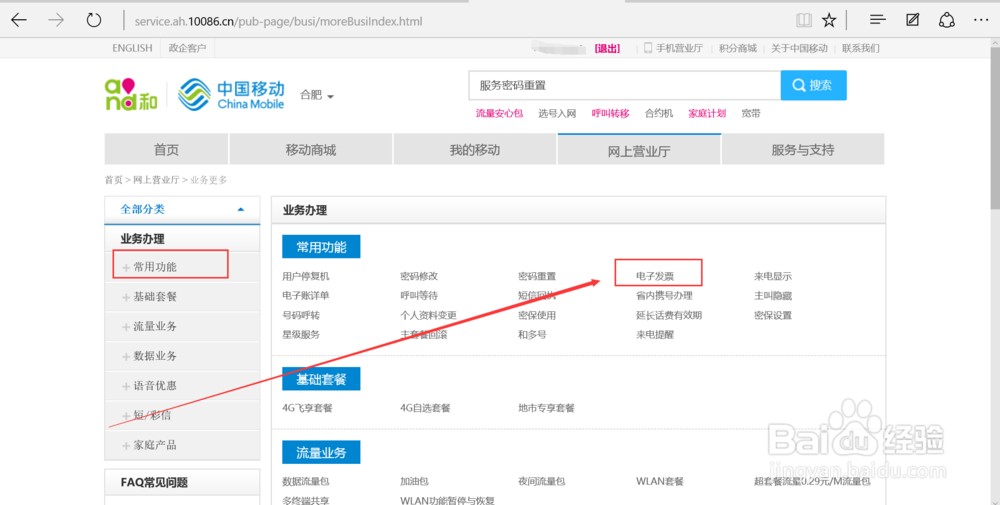
Task: Open reading view book icon
Action: [804, 20]
